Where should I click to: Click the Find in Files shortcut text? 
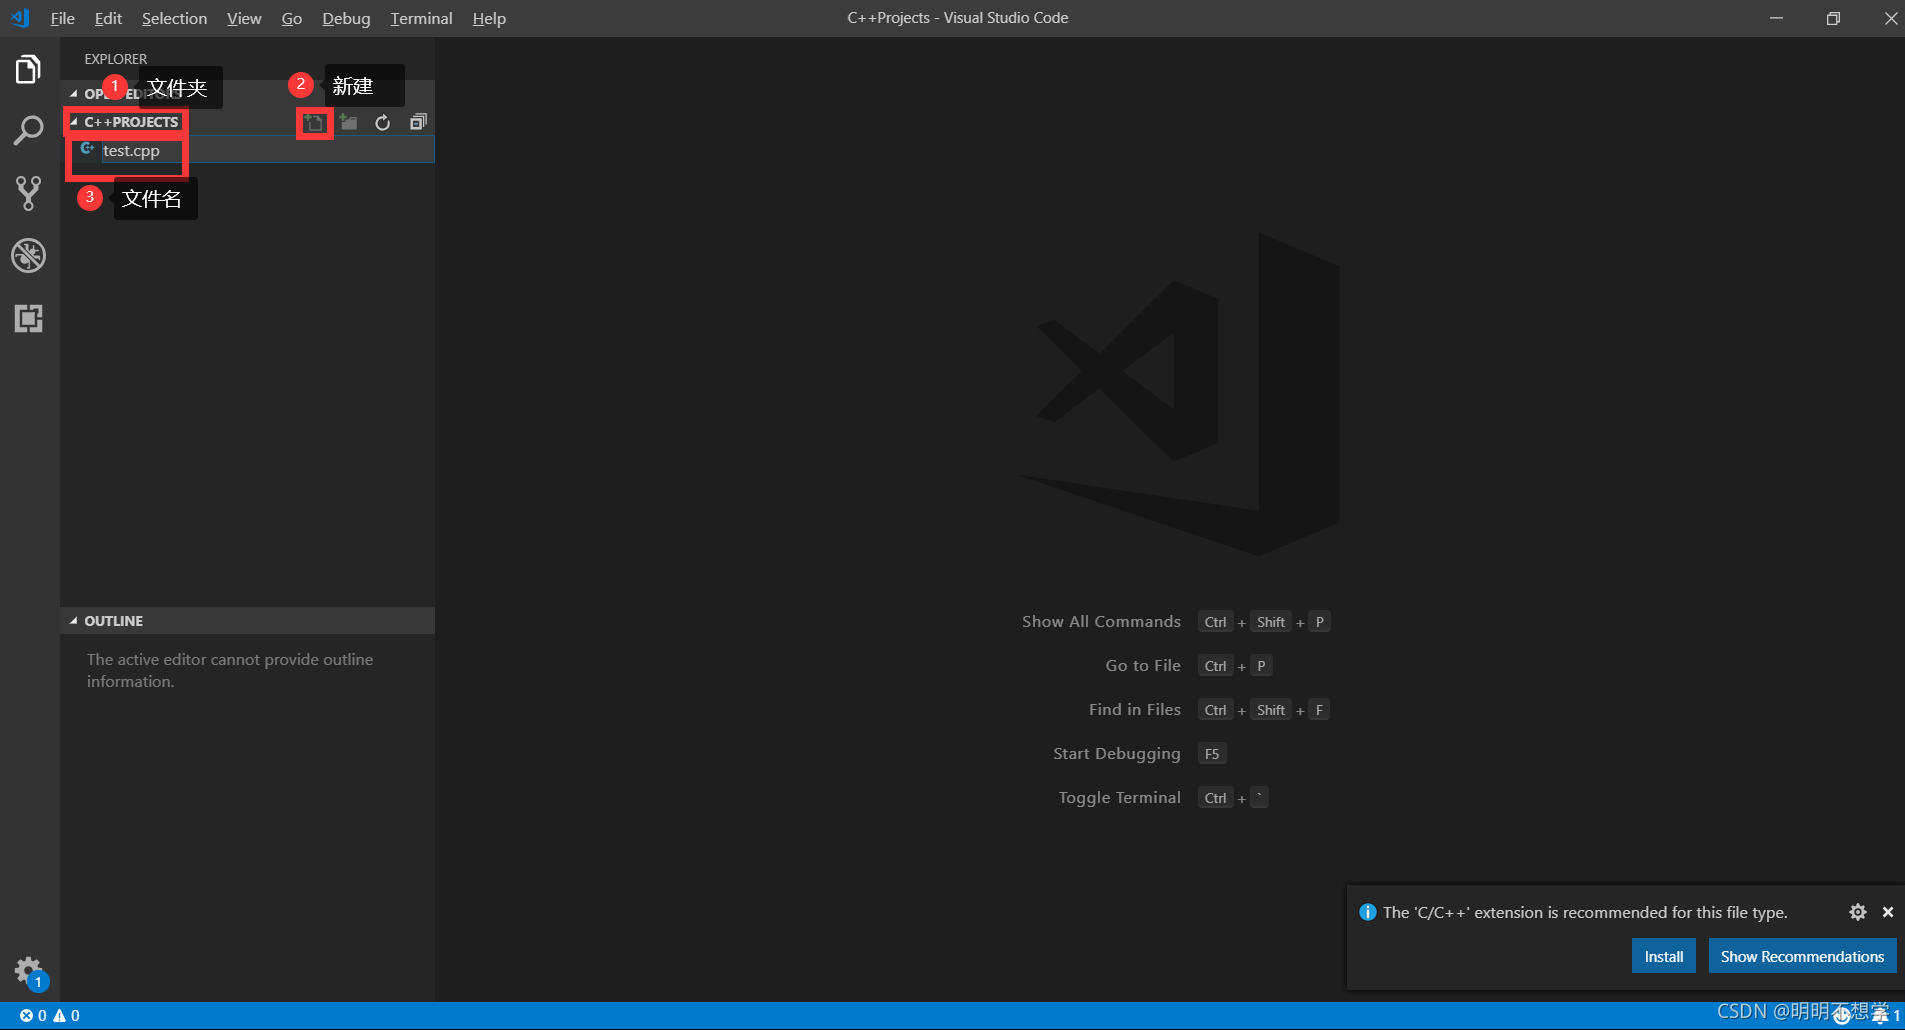point(1135,709)
